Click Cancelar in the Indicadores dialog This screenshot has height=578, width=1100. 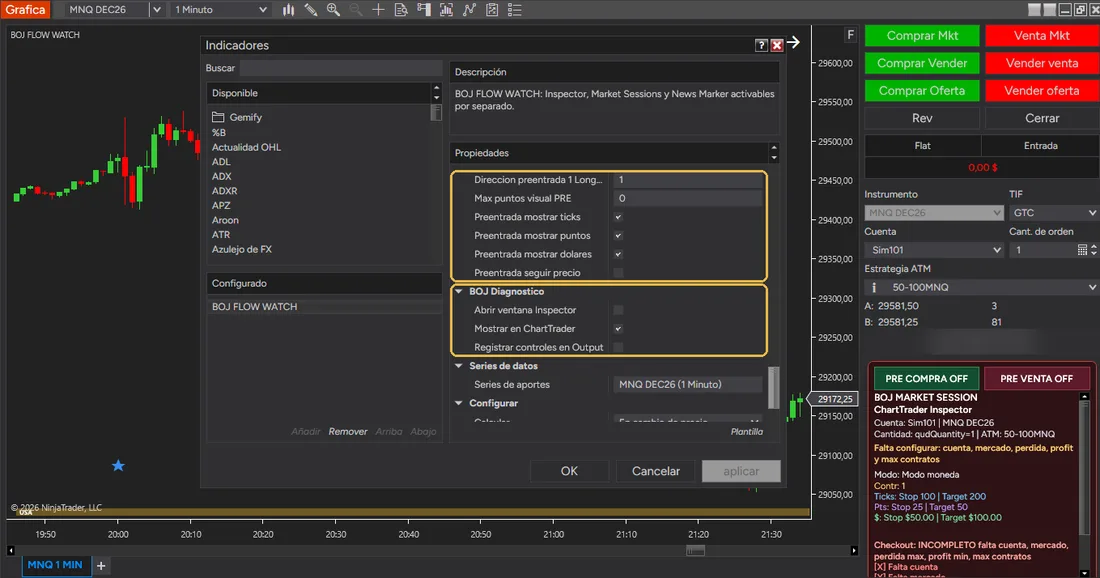pyautogui.click(x=655, y=471)
